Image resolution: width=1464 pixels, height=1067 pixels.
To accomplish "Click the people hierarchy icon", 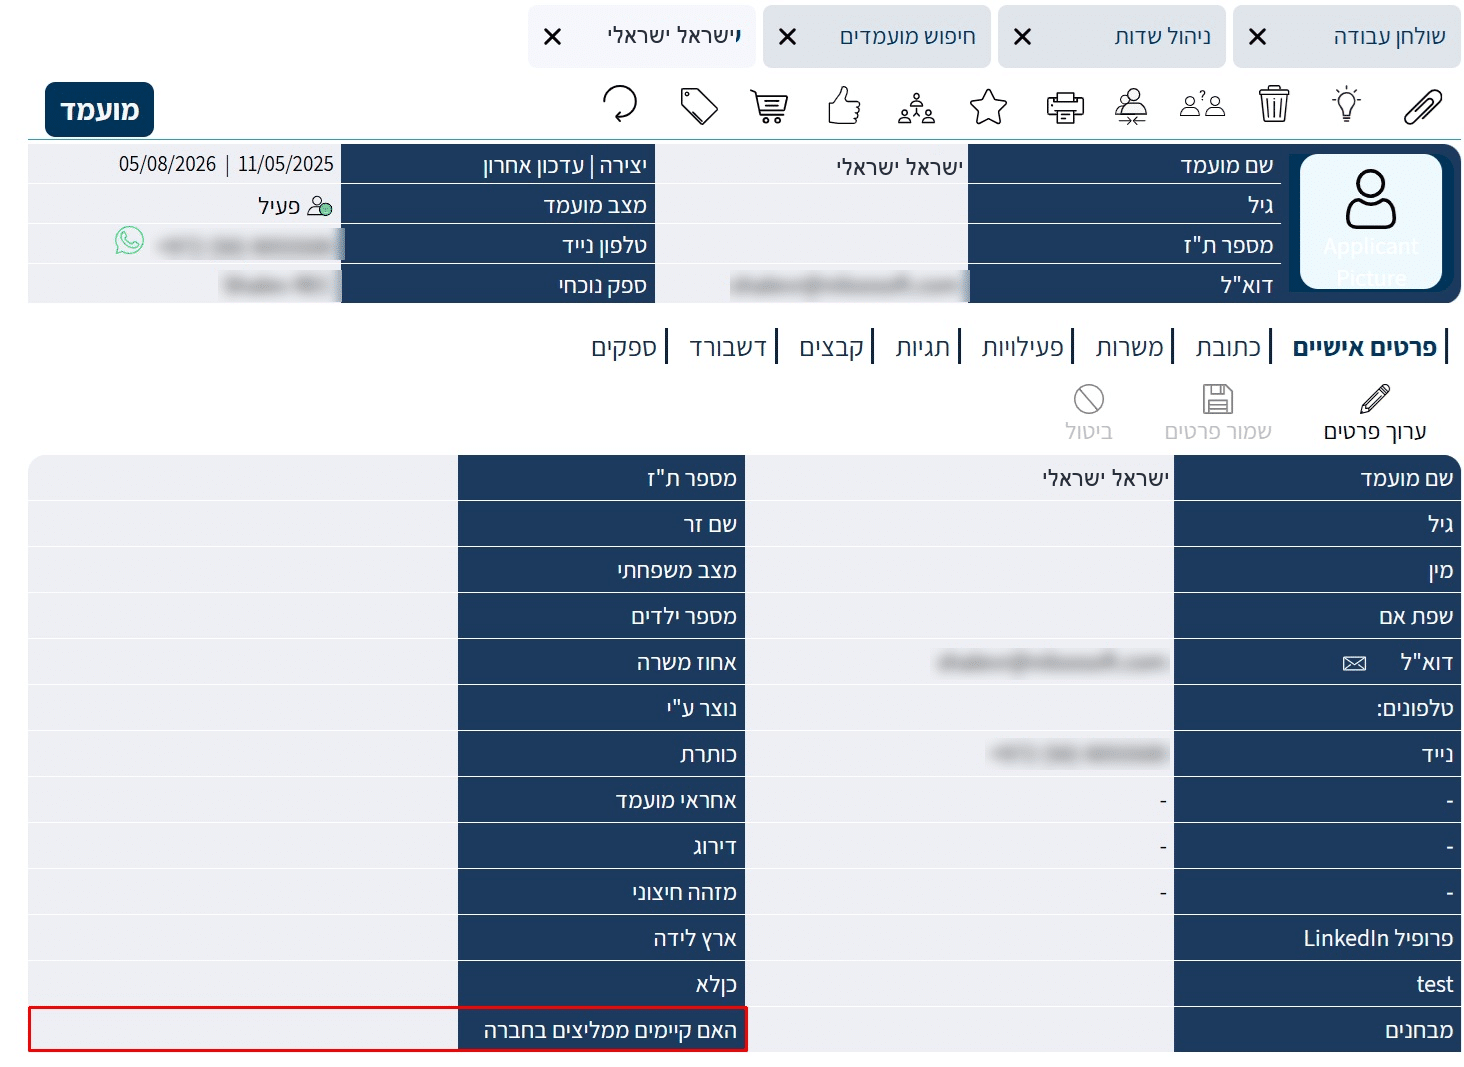I will pyautogui.click(x=916, y=108).
